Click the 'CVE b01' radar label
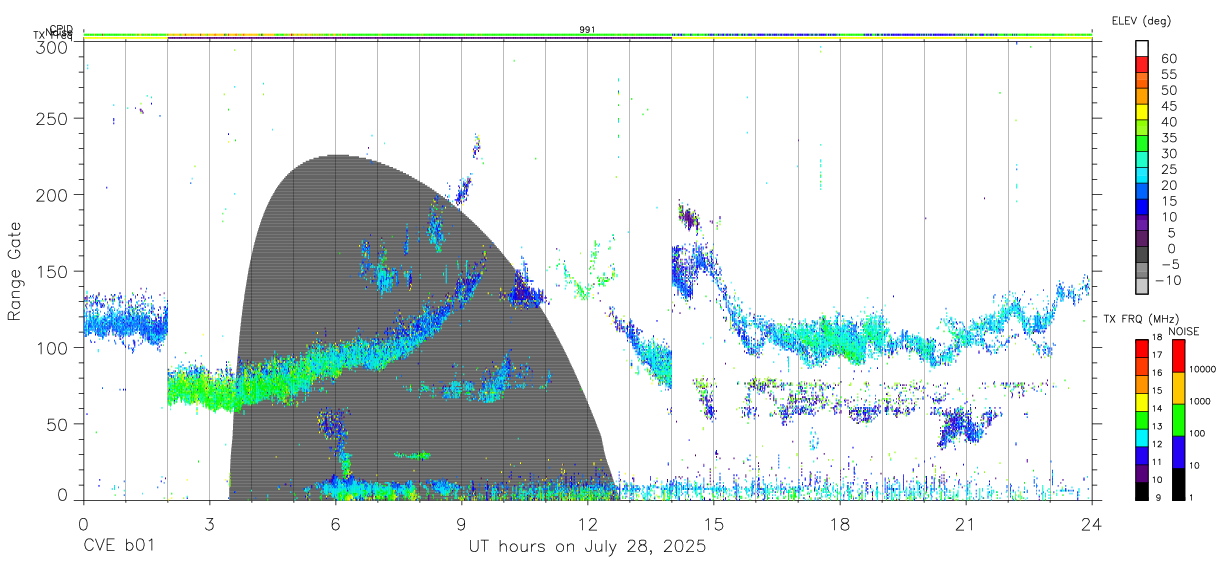This screenshot has width=1228, height=567. click(x=119, y=547)
